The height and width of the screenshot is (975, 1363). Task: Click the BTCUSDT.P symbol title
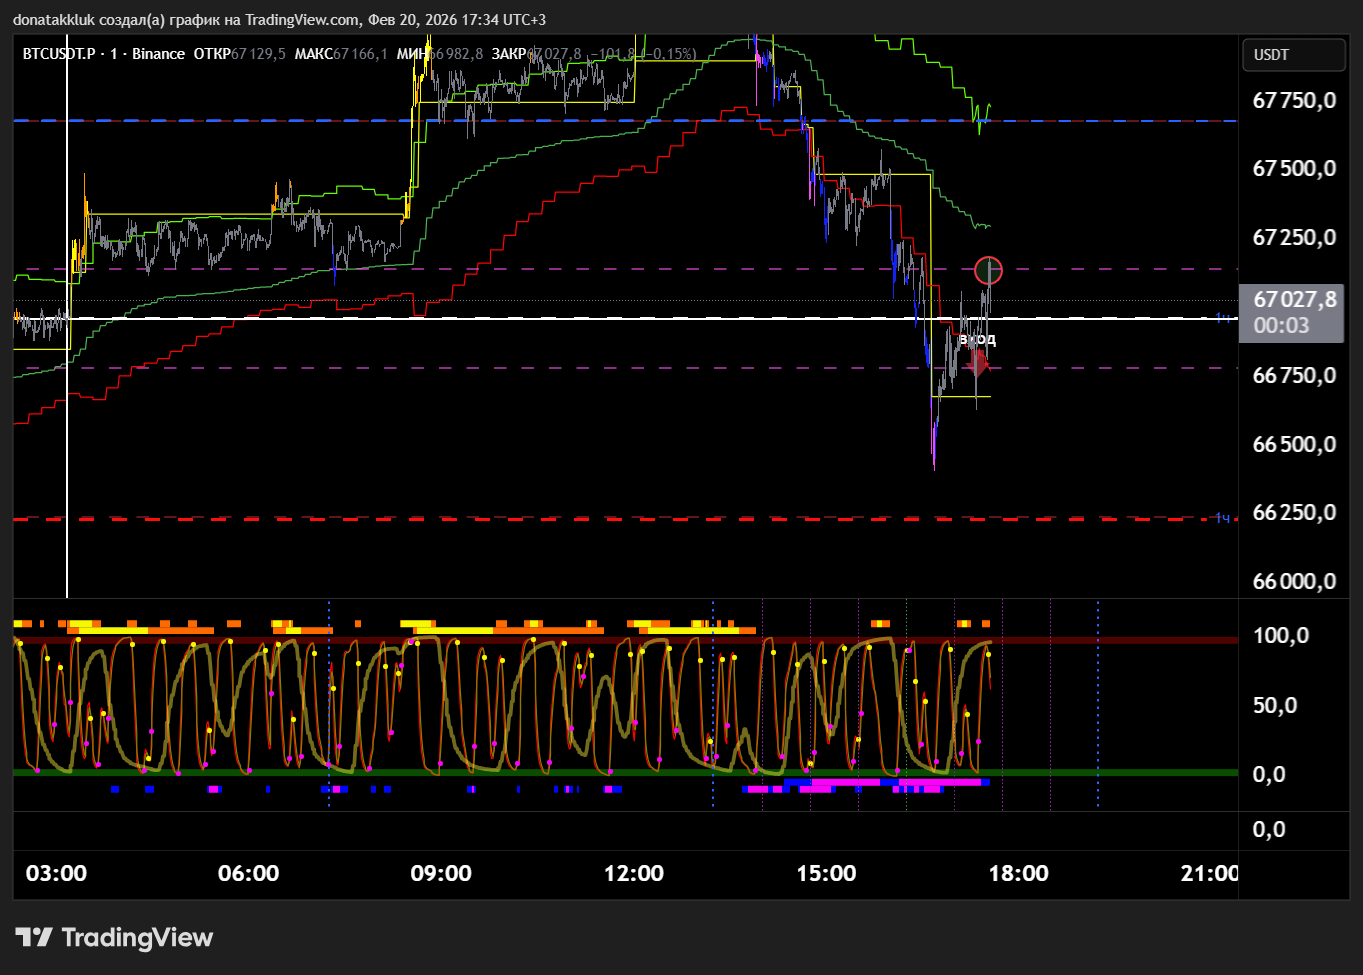[x=60, y=54]
